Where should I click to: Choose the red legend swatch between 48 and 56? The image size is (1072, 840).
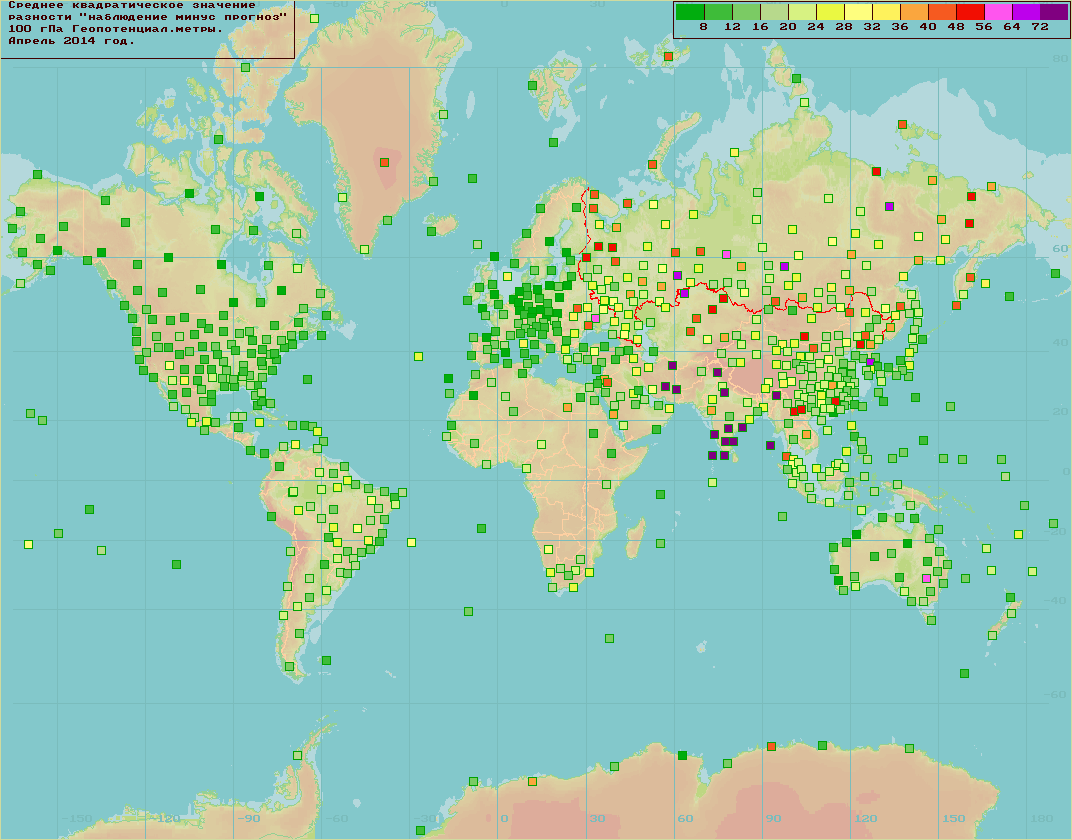pos(970,12)
